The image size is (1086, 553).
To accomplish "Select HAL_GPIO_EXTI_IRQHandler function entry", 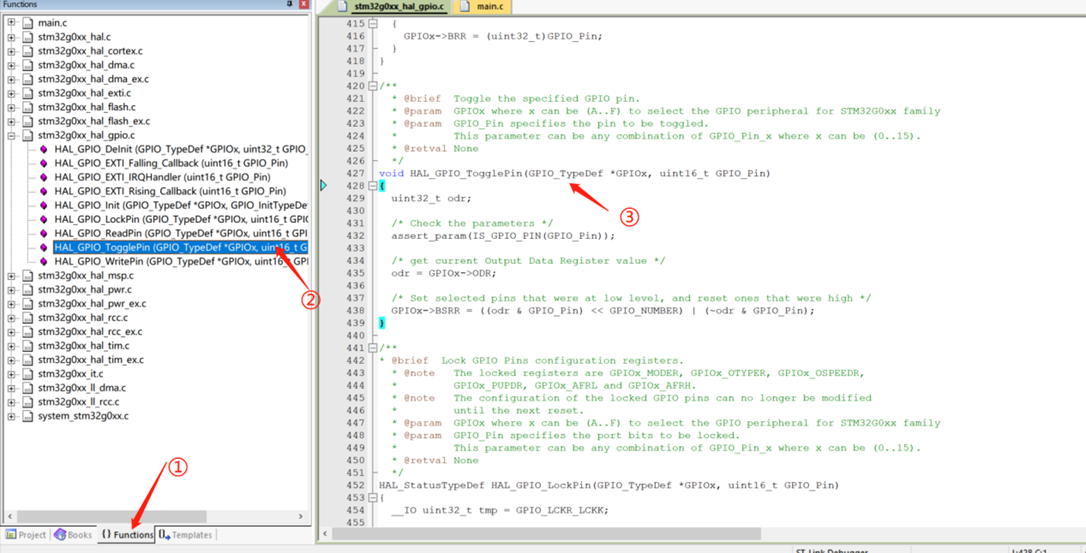I will click(x=162, y=177).
